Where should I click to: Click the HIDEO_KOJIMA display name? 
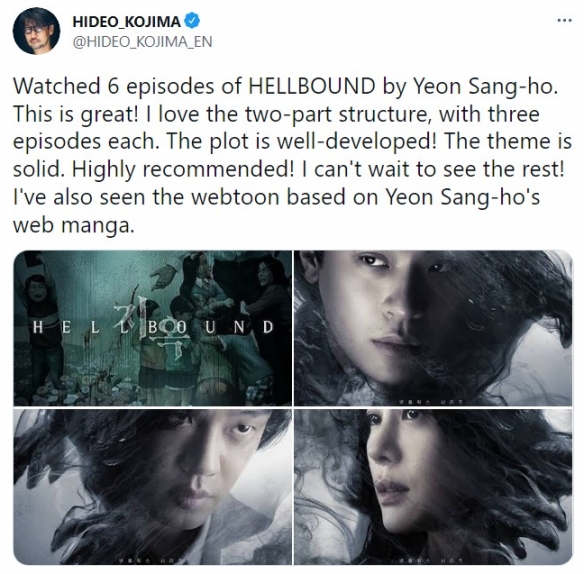(127, 21)
